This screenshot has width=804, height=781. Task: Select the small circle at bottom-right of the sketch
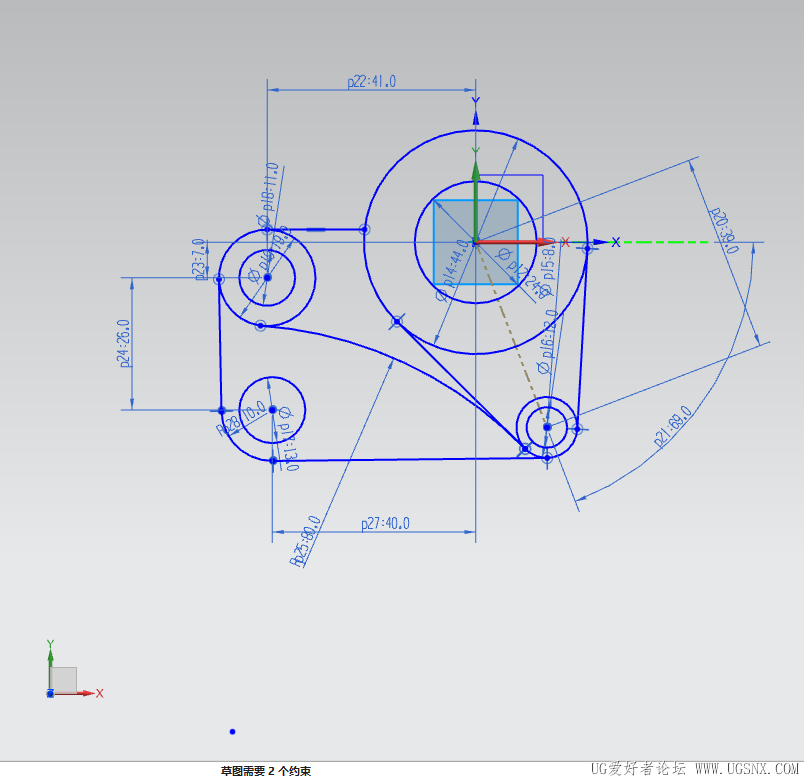(x=546, y=426)
